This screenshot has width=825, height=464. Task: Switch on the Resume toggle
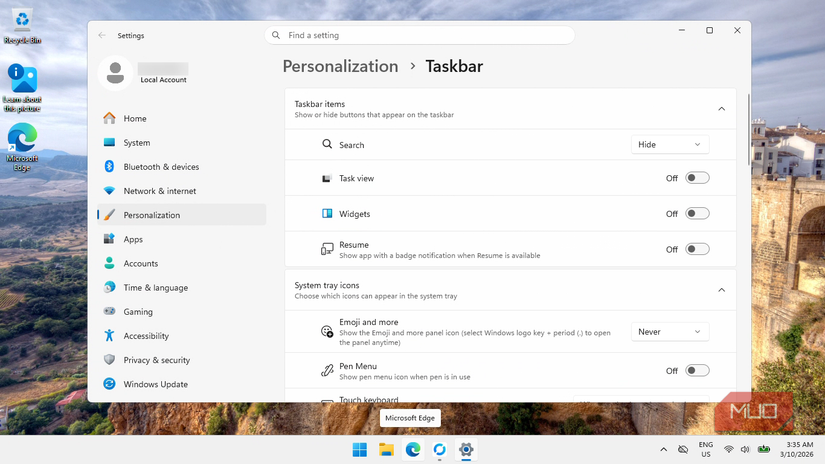(x=697, y=249)
